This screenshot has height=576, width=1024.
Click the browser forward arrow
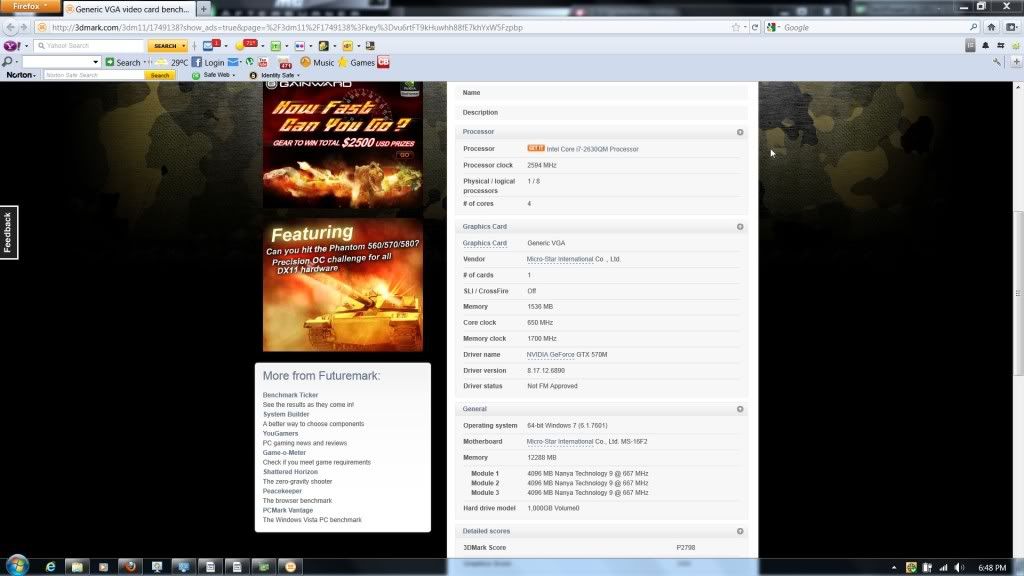pos(24,27)
